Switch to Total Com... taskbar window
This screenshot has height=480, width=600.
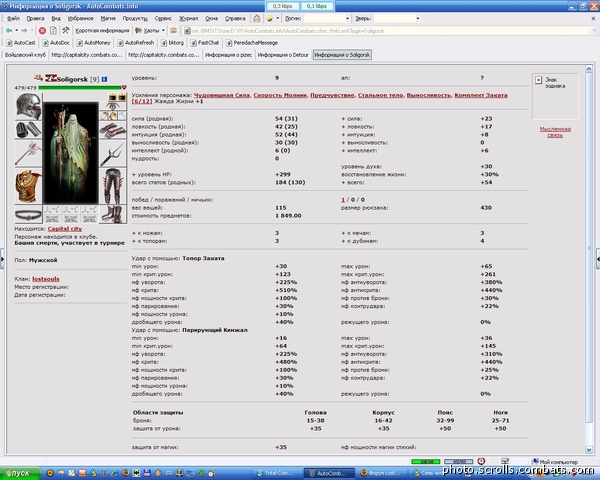pyautogui.click(x=277, y=473)
